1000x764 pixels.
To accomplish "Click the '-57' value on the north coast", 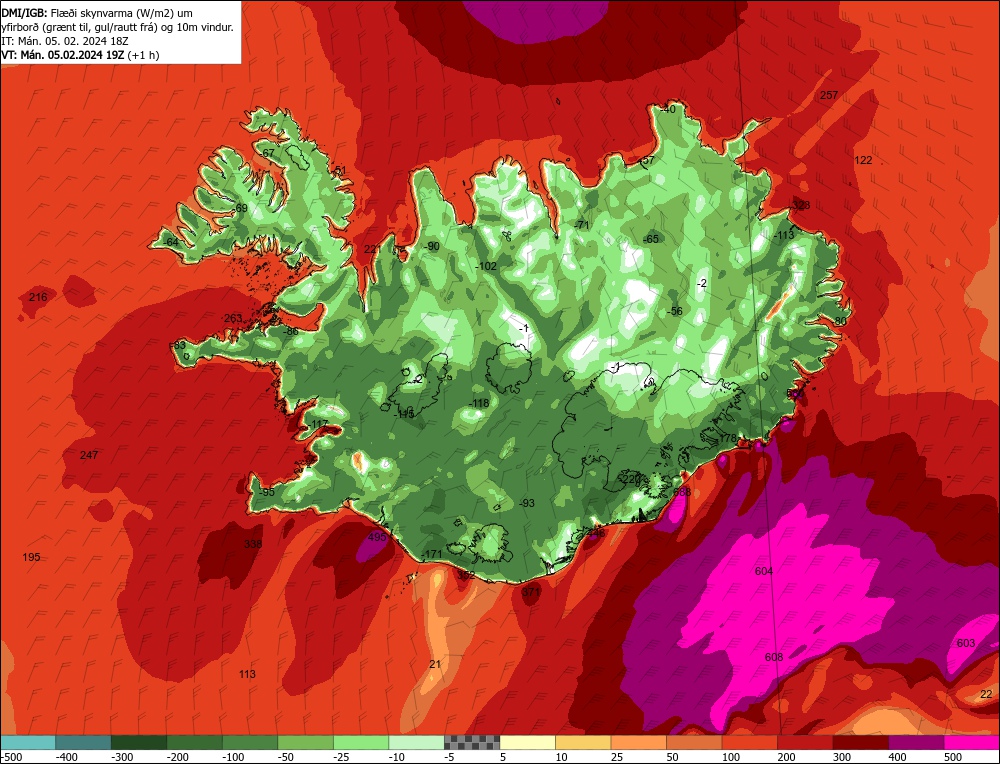I will coord(647,160).
